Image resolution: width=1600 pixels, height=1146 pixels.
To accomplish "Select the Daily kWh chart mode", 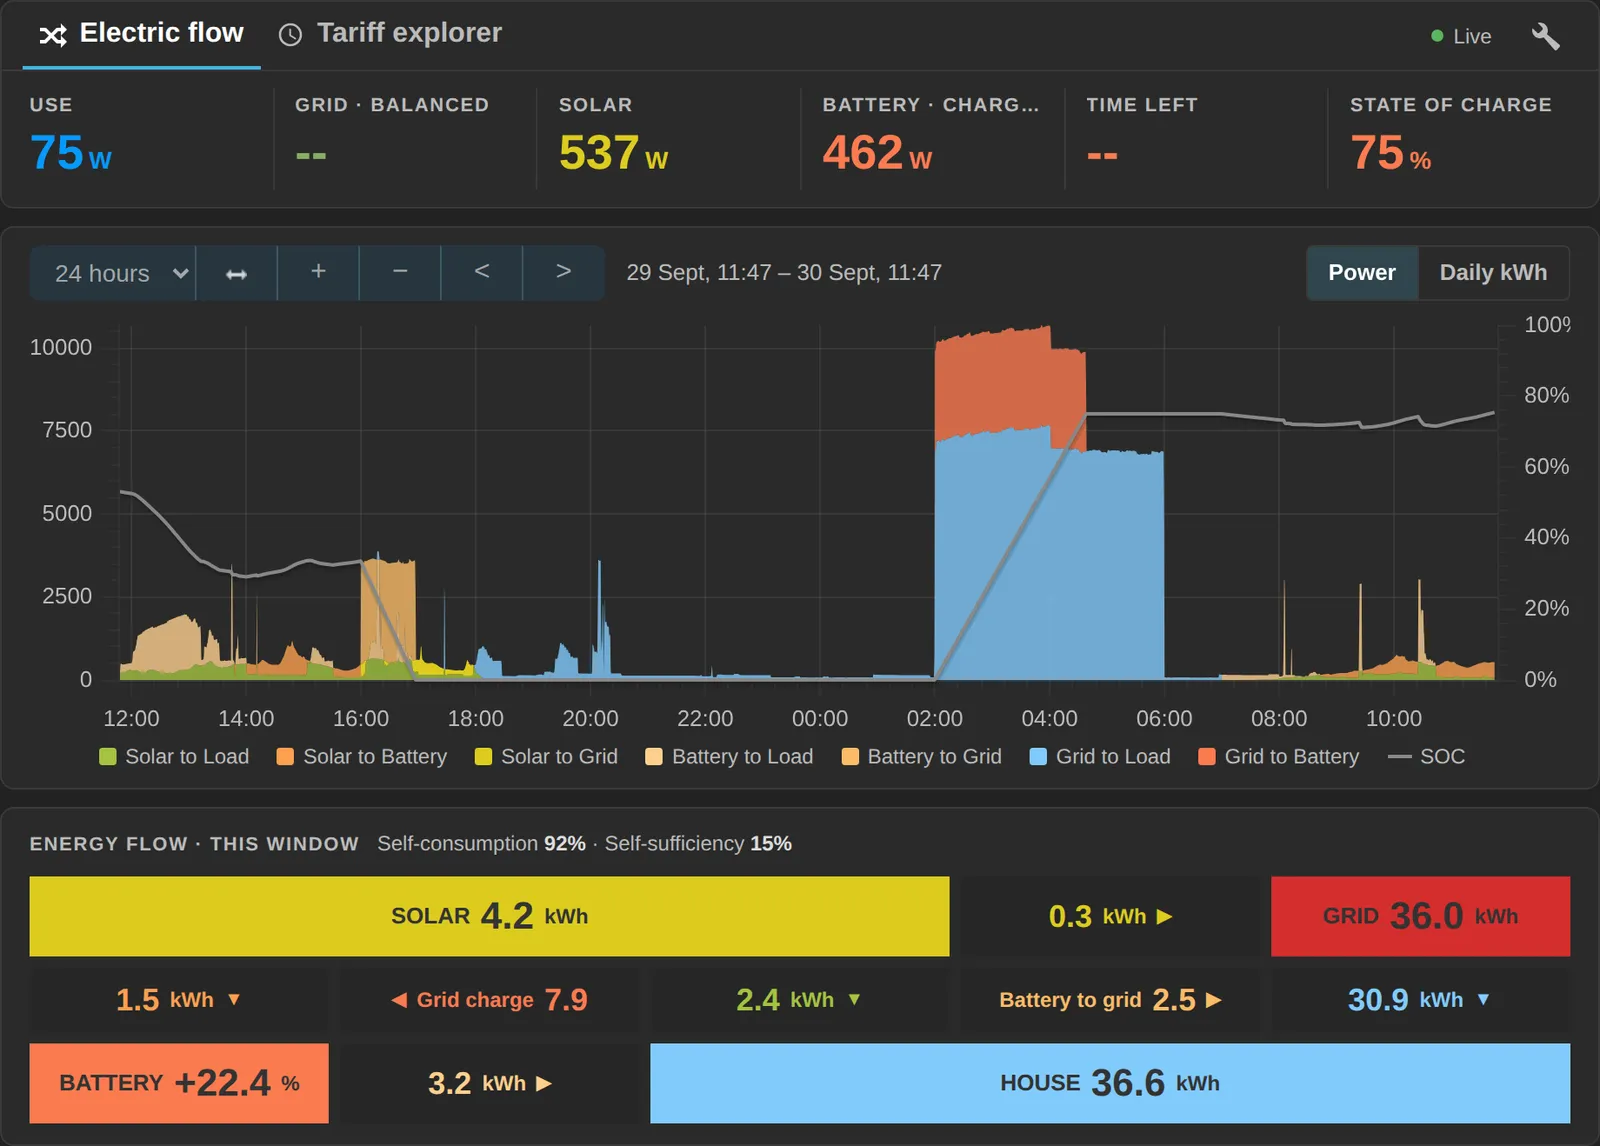I will point(1493,273).
